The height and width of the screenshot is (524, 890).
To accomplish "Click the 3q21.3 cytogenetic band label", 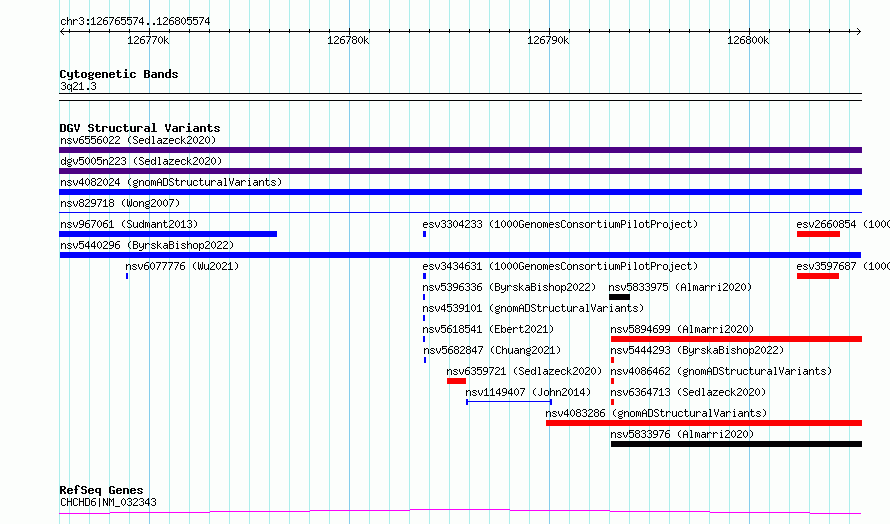I will pos(78,86).
